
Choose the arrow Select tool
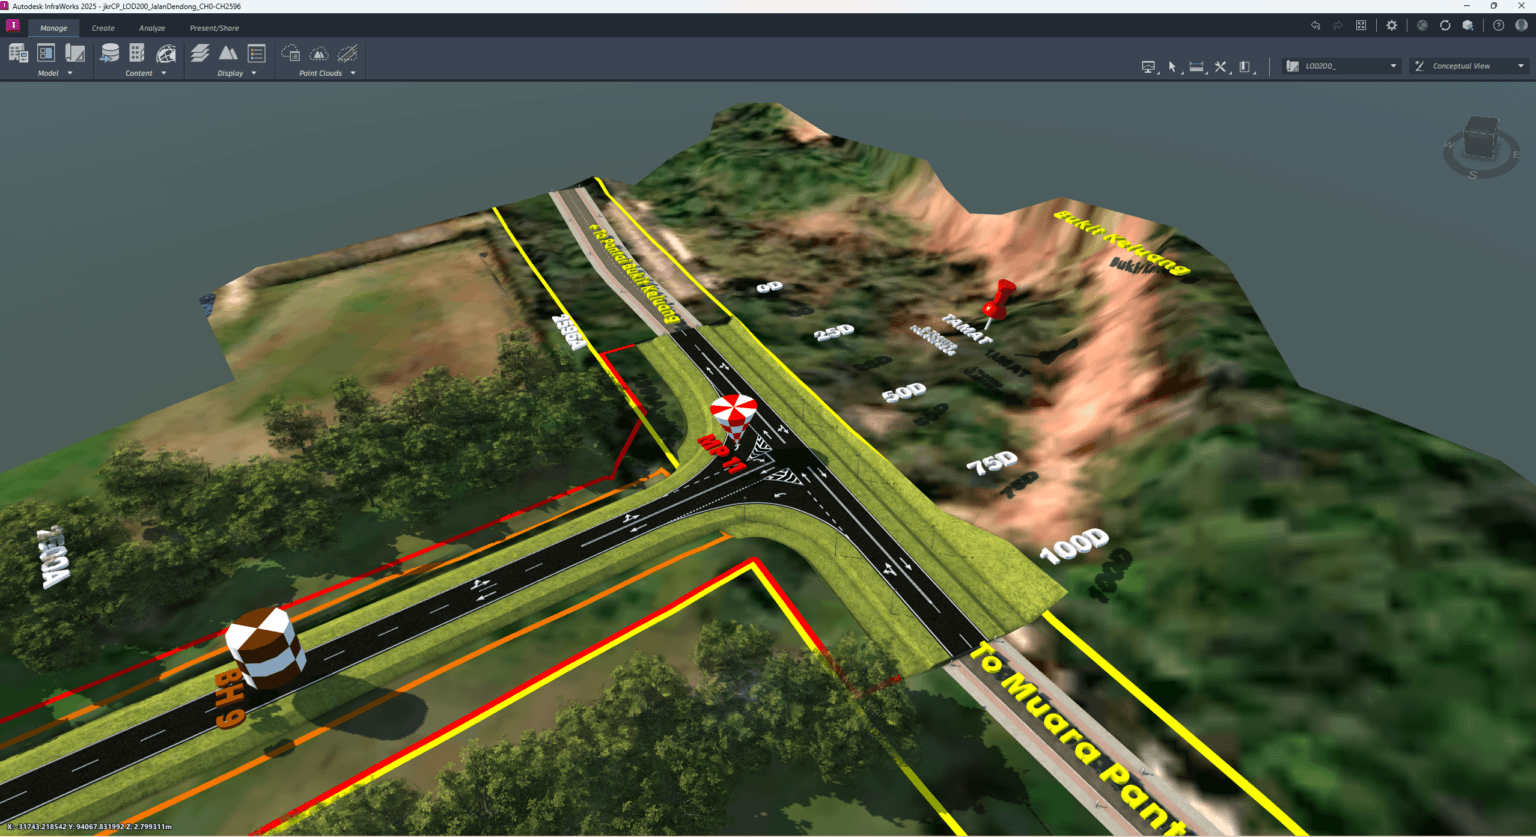pos(1173,67)
